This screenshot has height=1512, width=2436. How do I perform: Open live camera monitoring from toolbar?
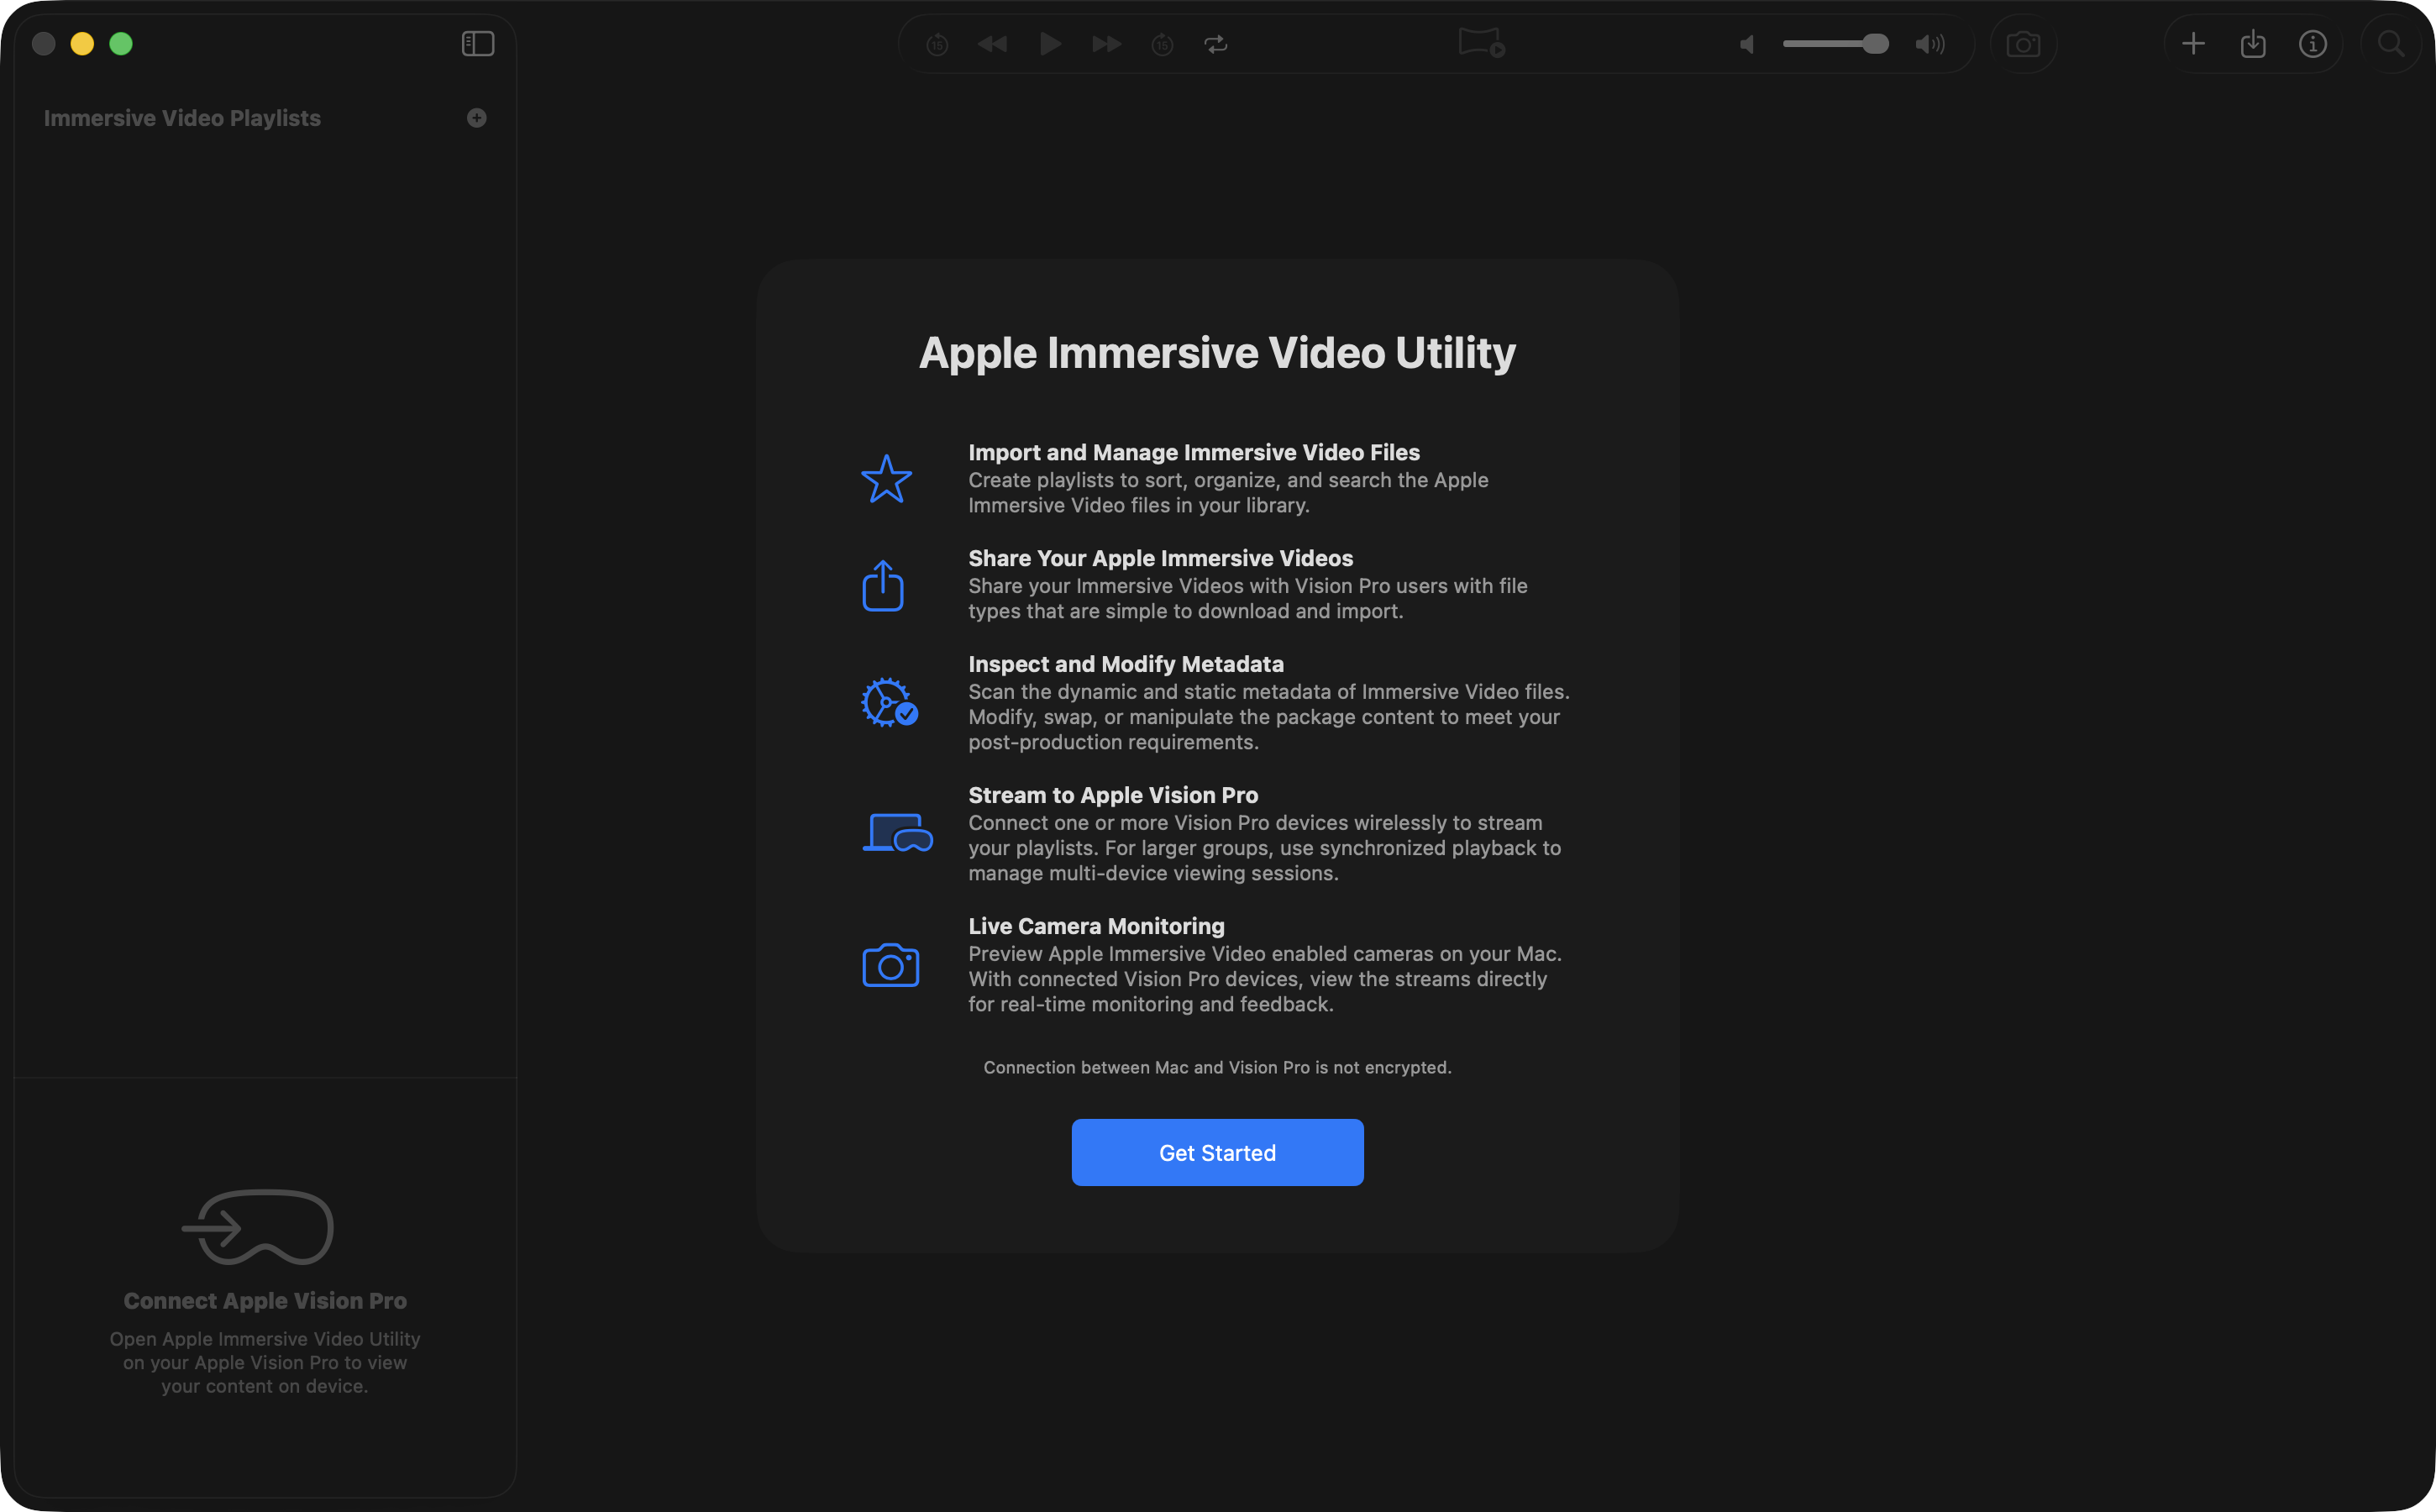click(x=2023, y=44)
